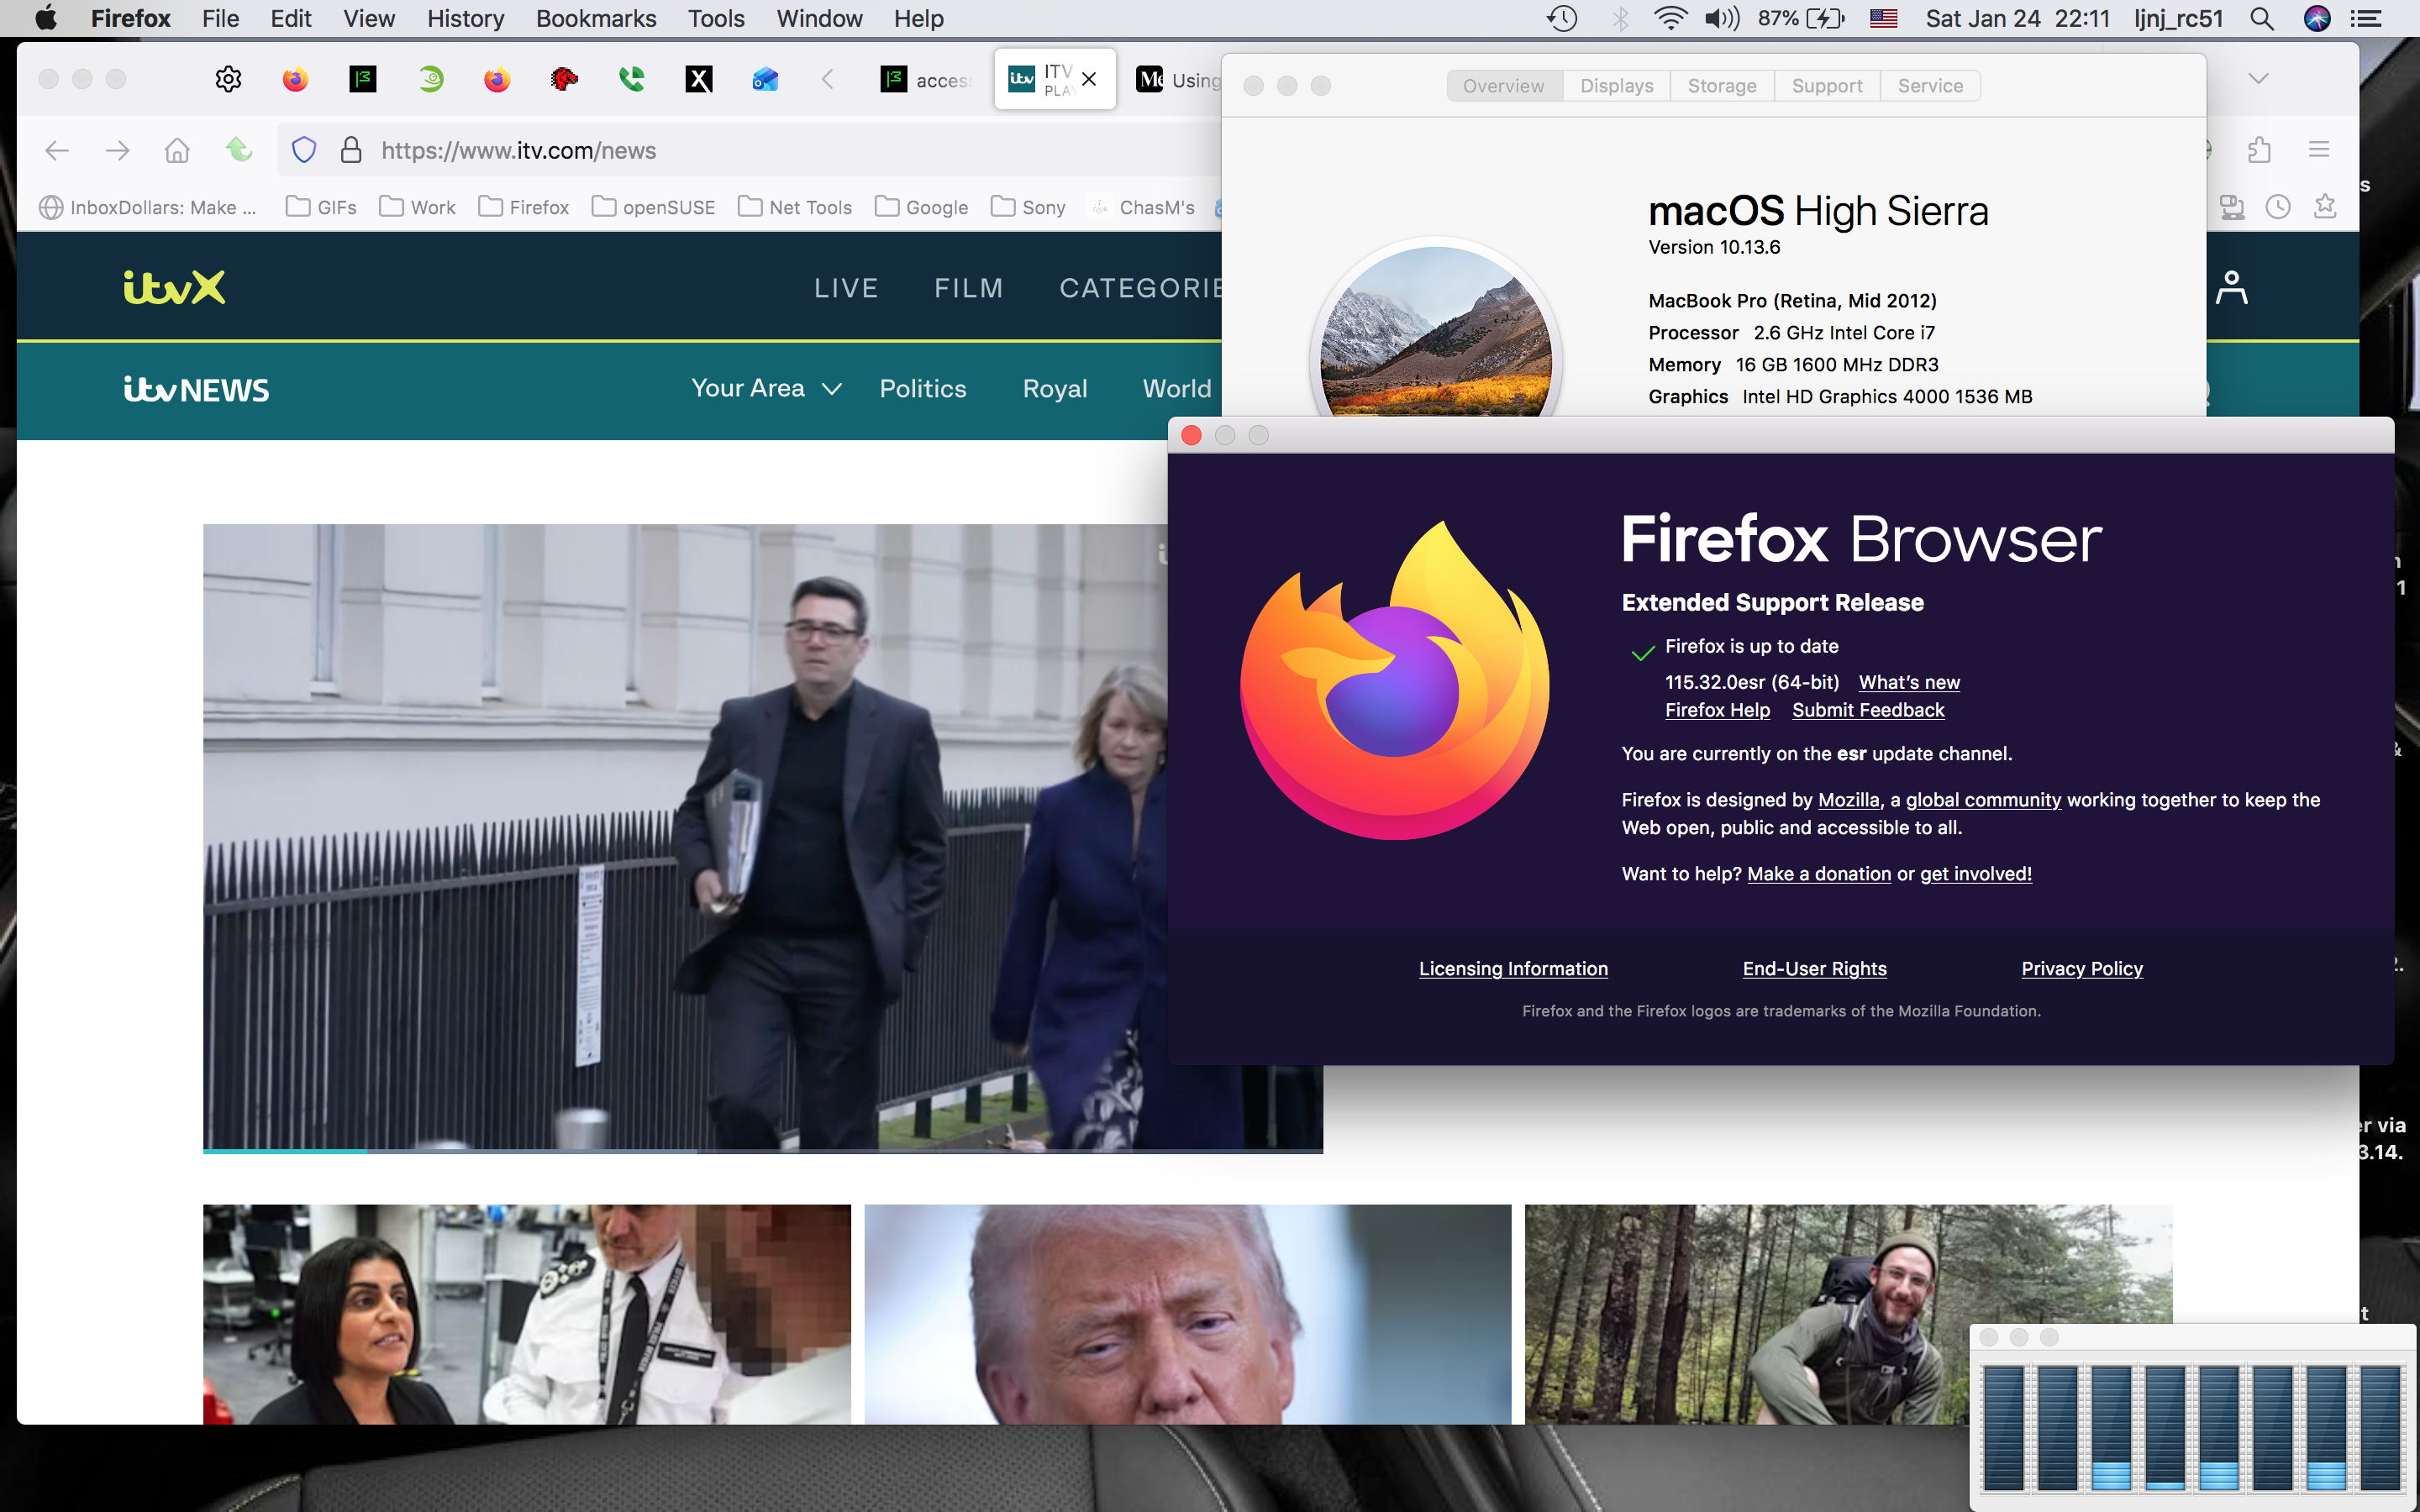Open the list all tabs chevron

tap(2258, 79)
